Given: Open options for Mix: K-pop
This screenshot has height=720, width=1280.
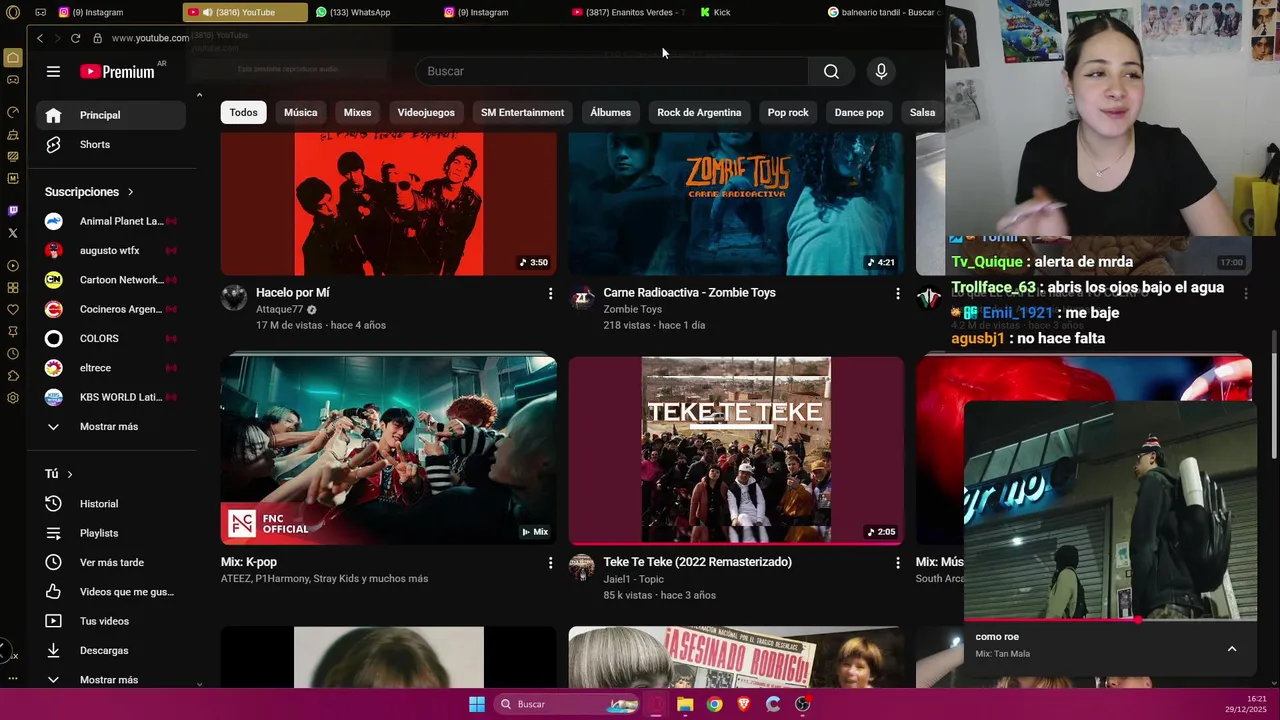Looking at the screenshot, I should click(x=550, y=563).
